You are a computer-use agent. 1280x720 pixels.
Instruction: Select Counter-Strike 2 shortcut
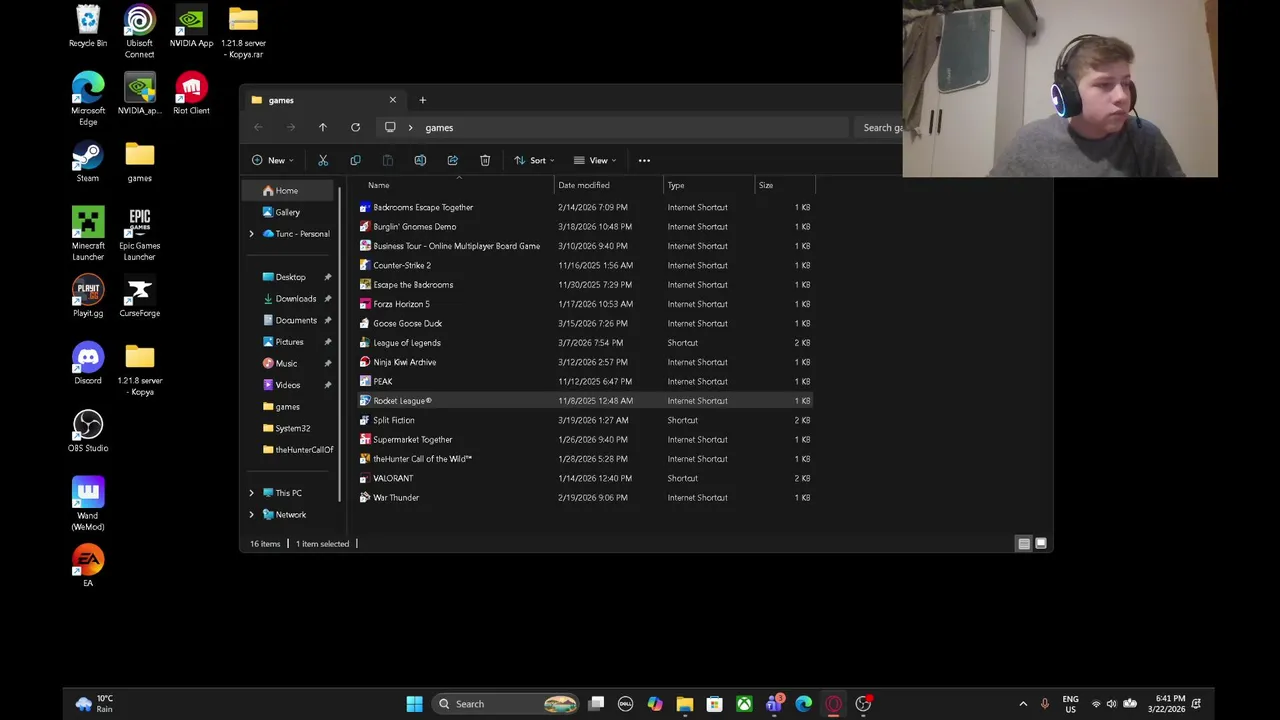pyautogui.click(x=584, y=265)
